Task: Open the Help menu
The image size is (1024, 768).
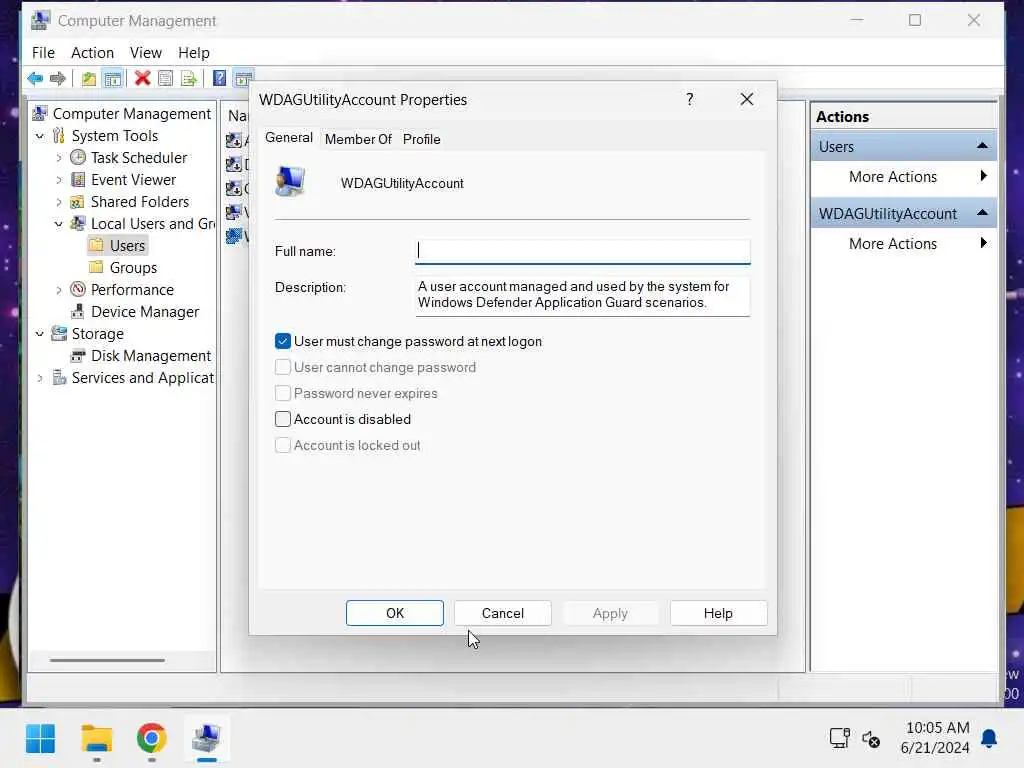Action: tap(194, 53)
